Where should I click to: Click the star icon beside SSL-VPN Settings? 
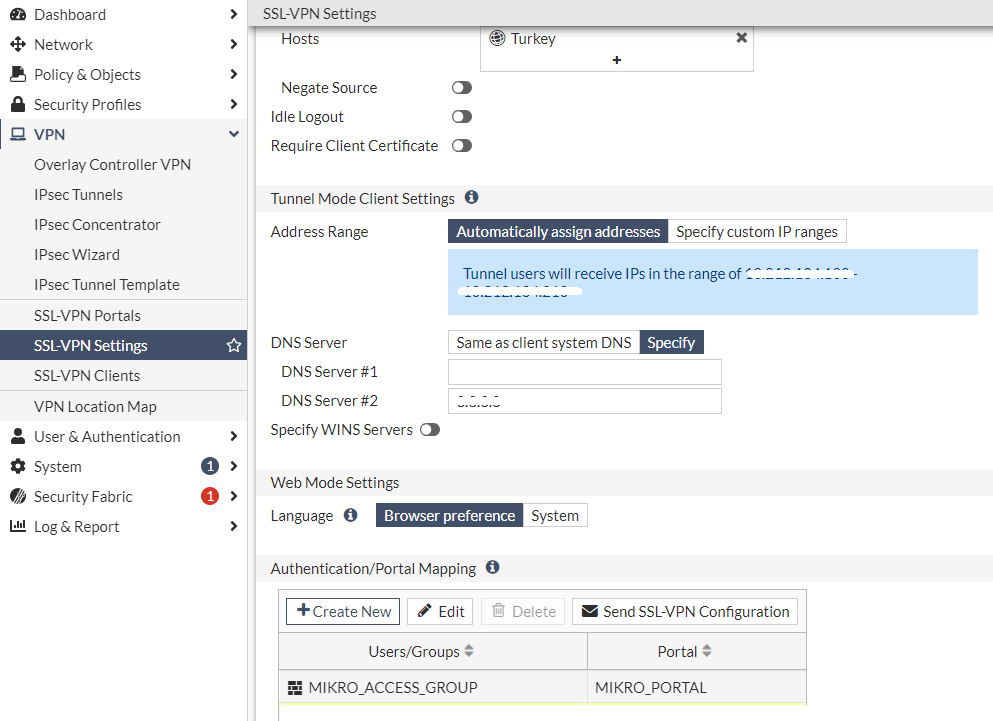234,346
